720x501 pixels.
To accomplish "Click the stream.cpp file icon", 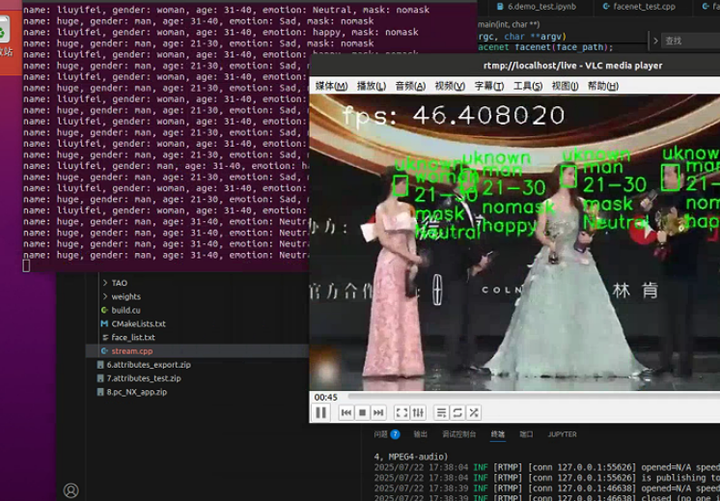I will 104,351.
